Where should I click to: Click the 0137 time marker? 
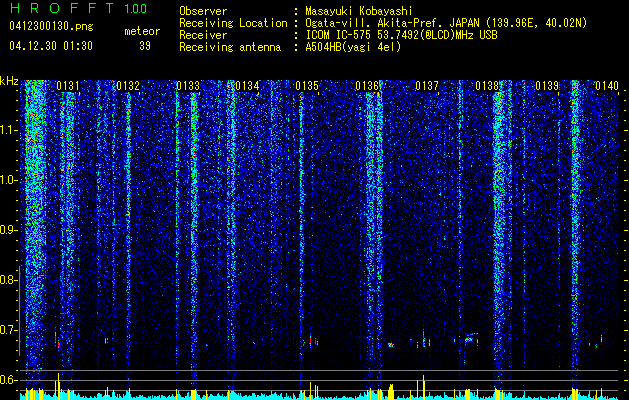[427, 86]
